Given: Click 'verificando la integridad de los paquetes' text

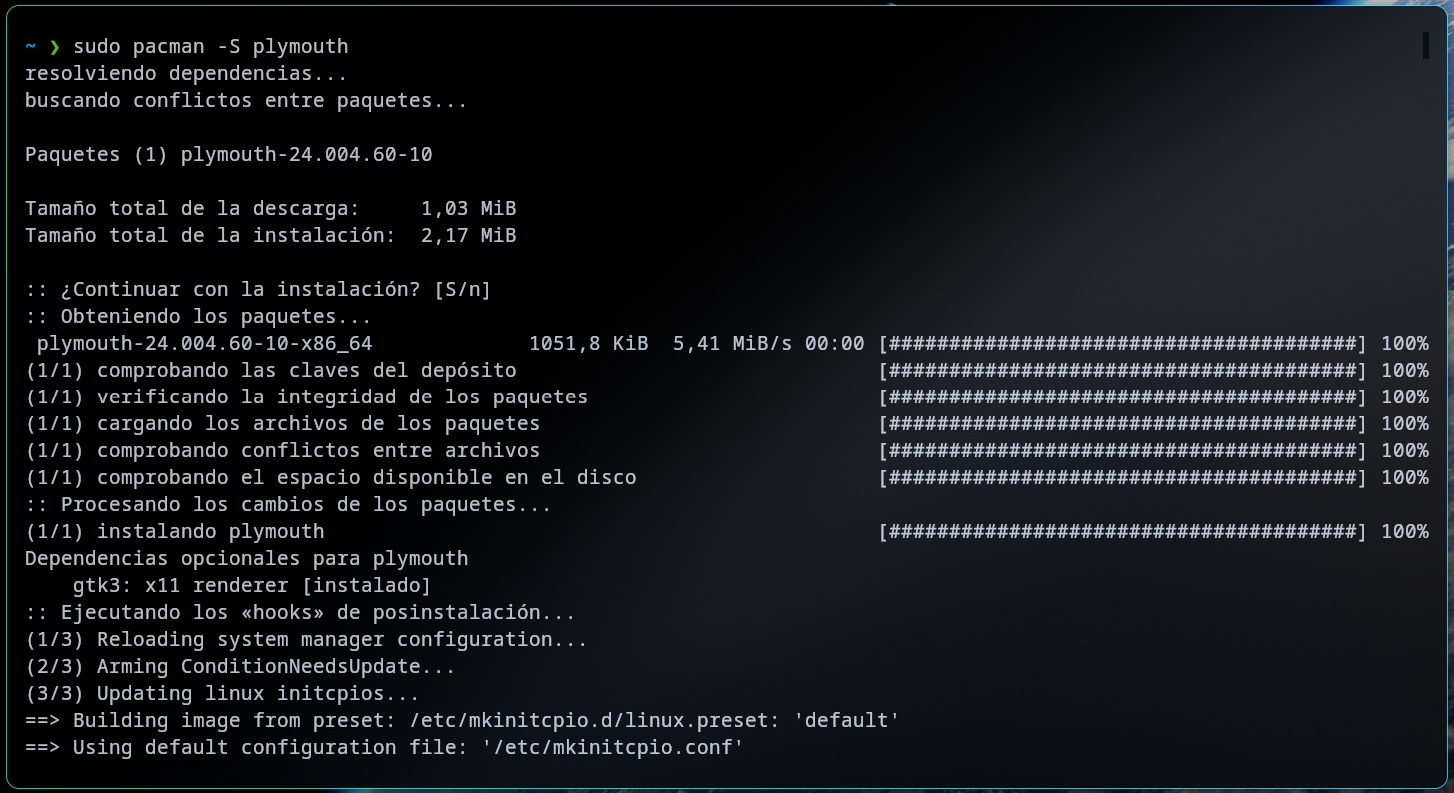Looking at the screenshot, I should (342, 397).
